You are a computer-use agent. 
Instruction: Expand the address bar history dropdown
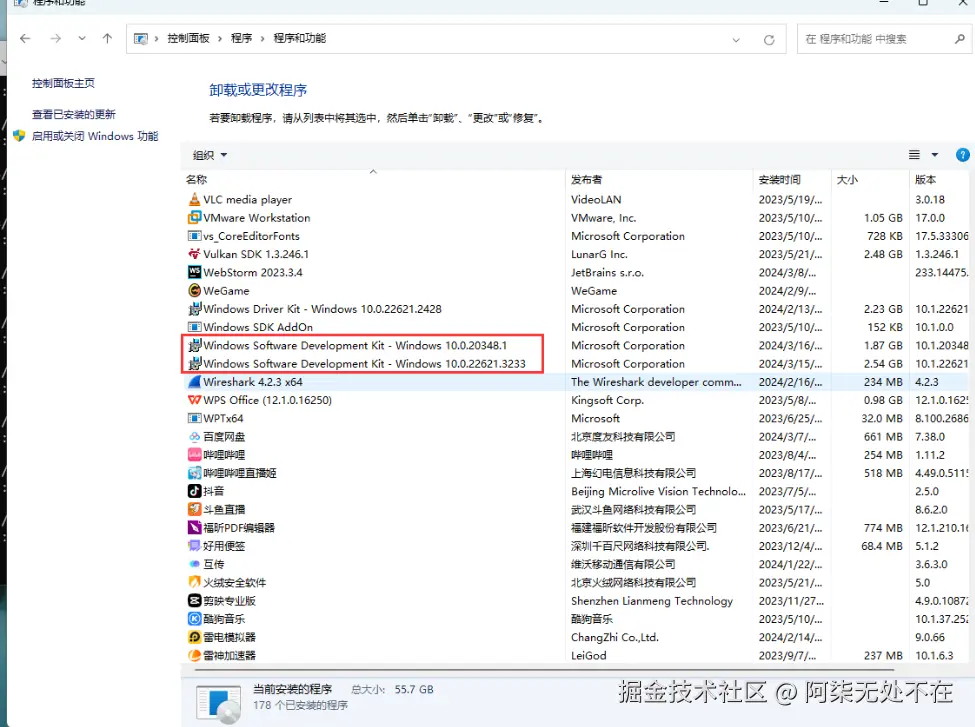pyautogui.click(x=736, y=40)
